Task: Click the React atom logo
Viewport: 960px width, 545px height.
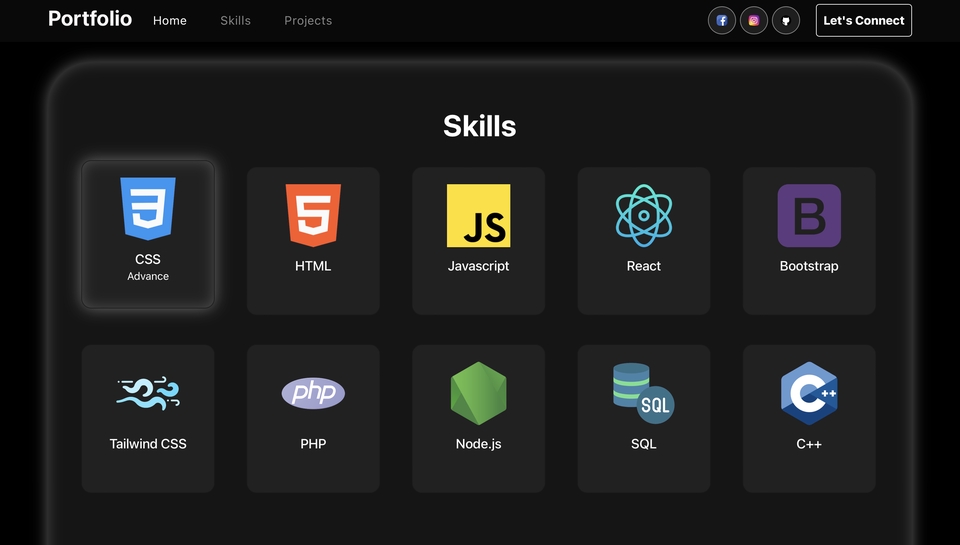Action: click(644, 216)
